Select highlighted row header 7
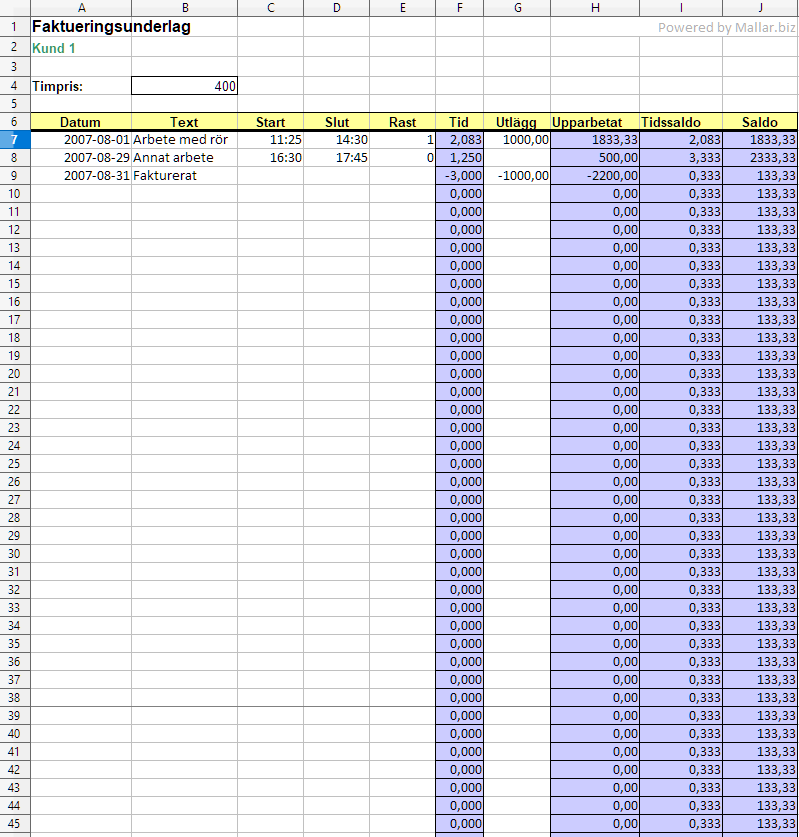799x837 pixels. (x=15, y=140)
